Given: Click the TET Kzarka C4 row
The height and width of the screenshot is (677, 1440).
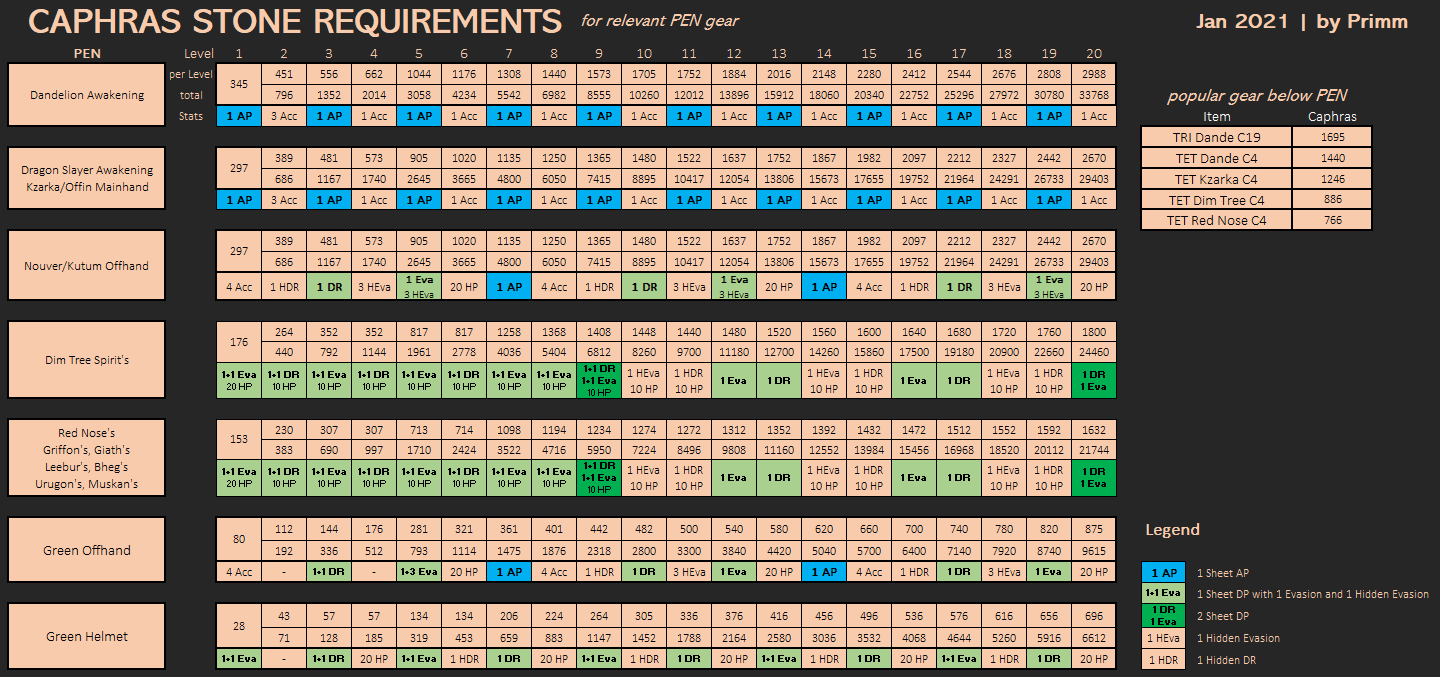Looking at the screenshot, I should [1256, 179].
